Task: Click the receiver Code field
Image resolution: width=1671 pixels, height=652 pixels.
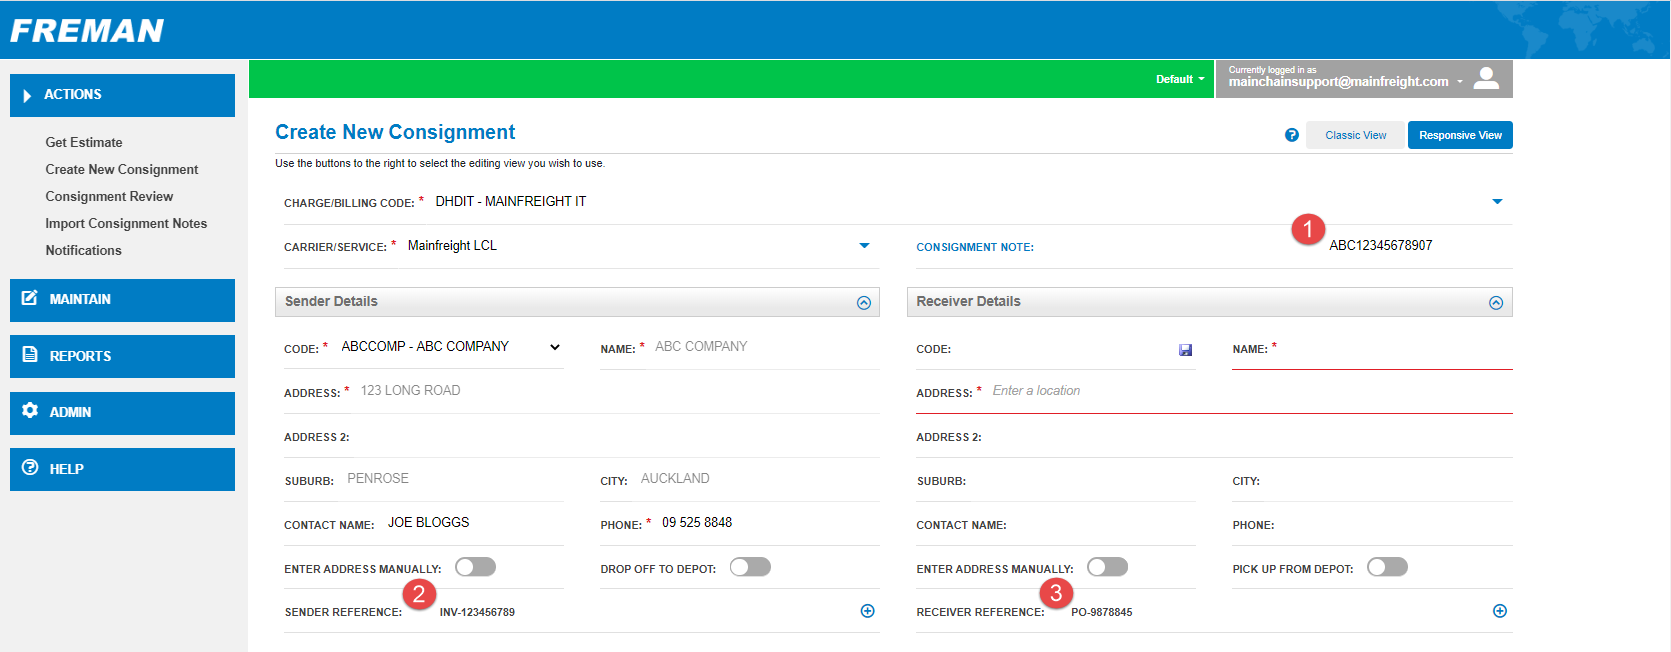Action: pos(1065,349)
